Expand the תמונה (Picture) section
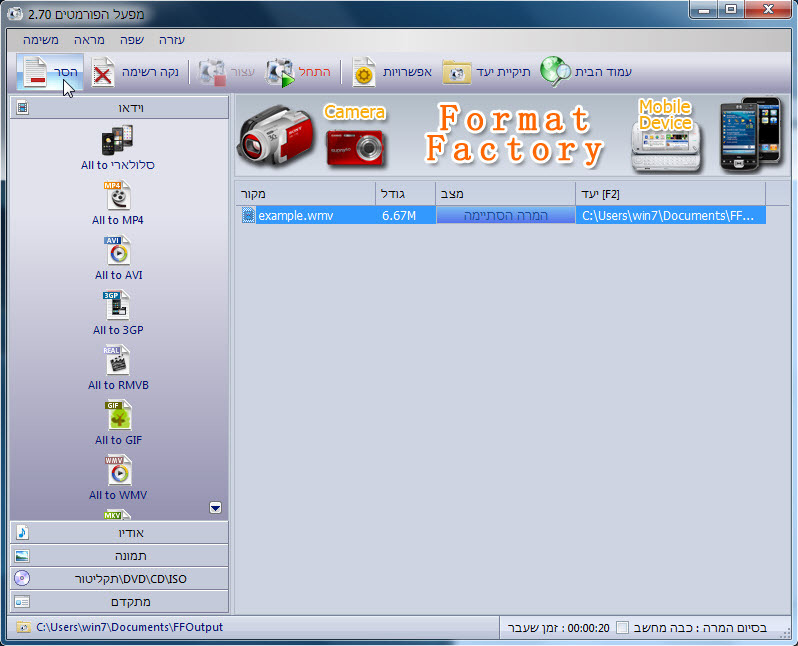 click(x=119, y=555)
